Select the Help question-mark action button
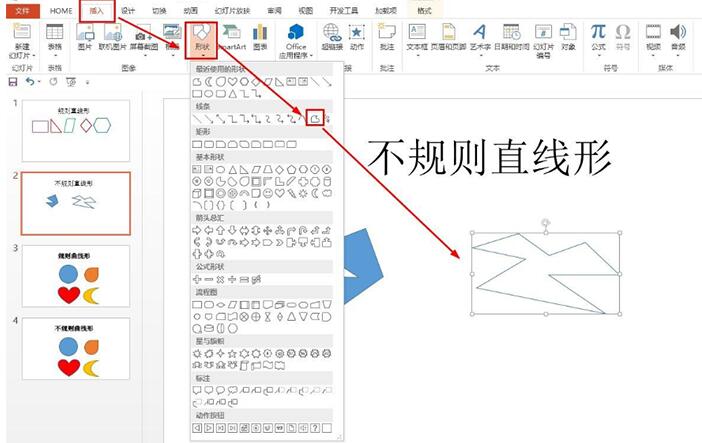This screenshot has height=443, width=702. [x=315, y=428]
